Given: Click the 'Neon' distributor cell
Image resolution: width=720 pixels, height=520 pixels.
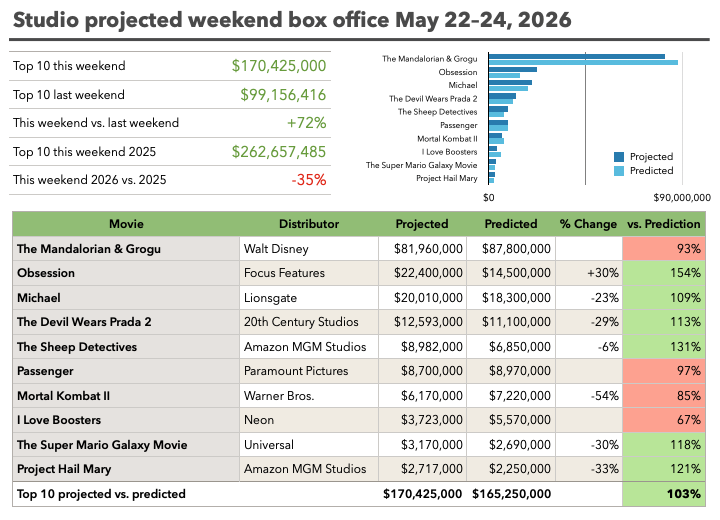Looking at the screenshot, I should pyautogui.click(x=309, y=420).
